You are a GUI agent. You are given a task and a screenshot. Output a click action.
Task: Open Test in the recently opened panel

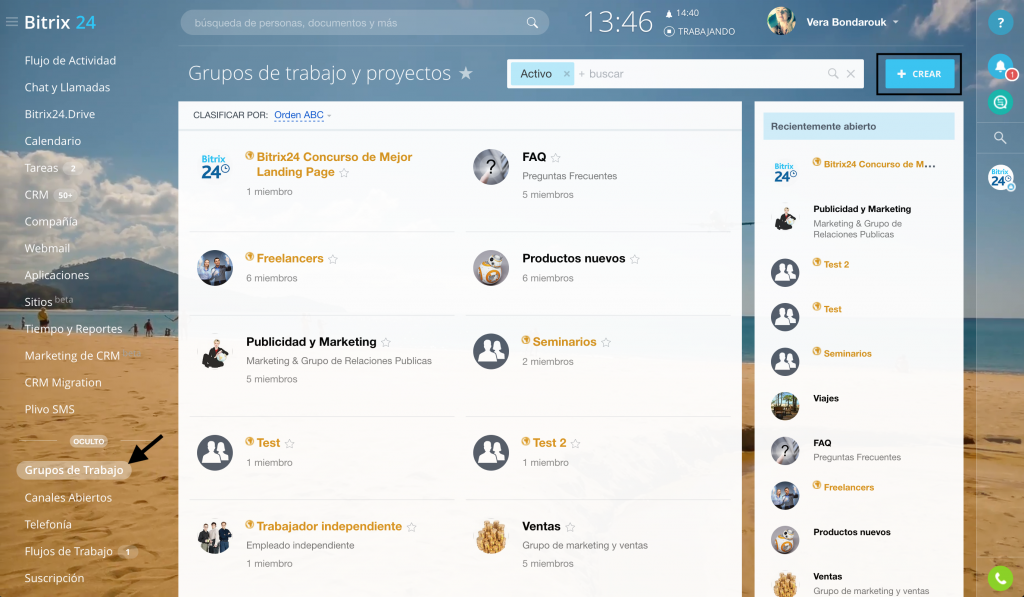pyautogui.click(x=833, y=309)
